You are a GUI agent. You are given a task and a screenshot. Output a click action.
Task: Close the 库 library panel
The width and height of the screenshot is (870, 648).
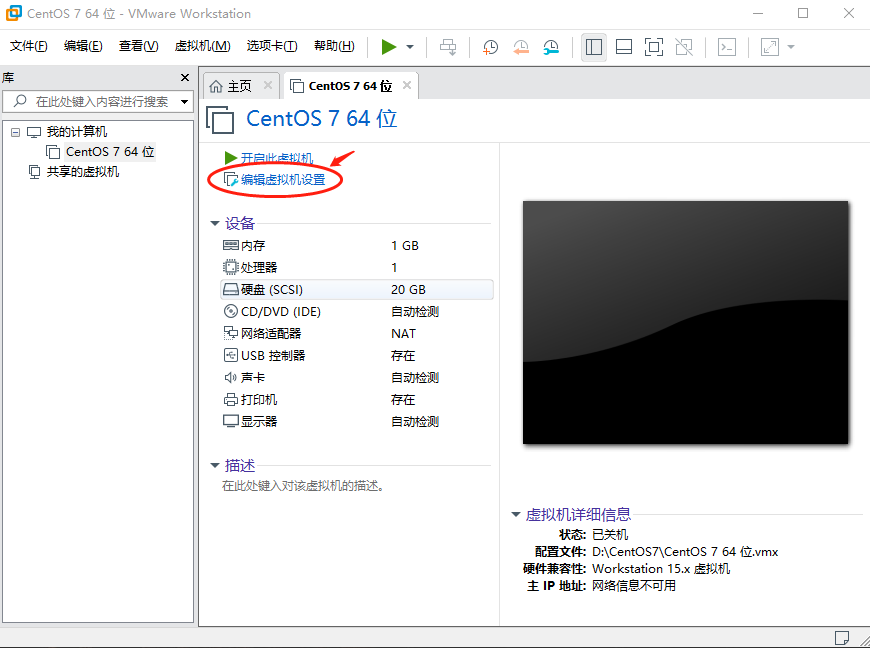coord(185,78)
